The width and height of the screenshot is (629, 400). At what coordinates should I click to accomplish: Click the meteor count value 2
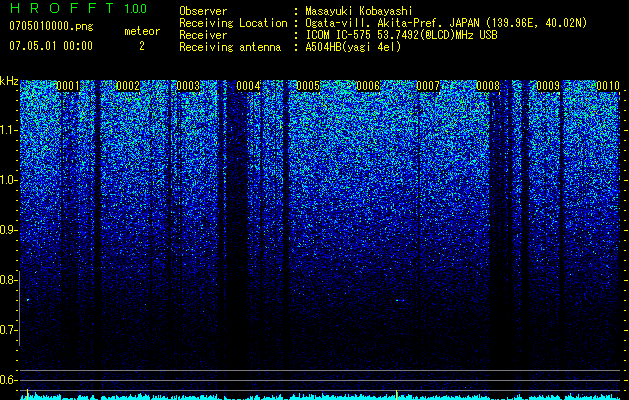[142, 46]
